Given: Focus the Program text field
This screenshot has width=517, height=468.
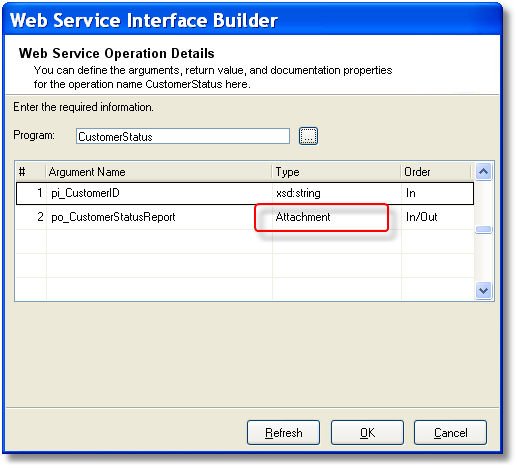Looking at the screenshot, I should tap(183, 136).
